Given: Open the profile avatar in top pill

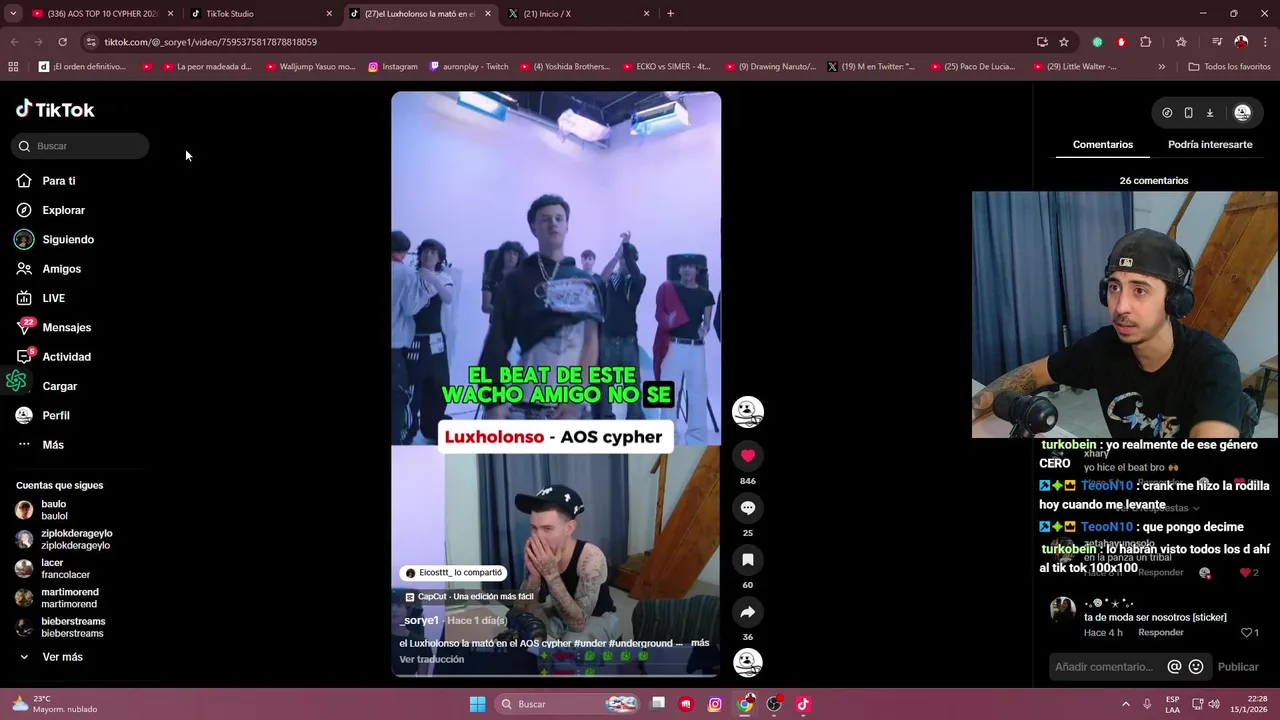Looking at the screenshot, I should coord(1242,113).
